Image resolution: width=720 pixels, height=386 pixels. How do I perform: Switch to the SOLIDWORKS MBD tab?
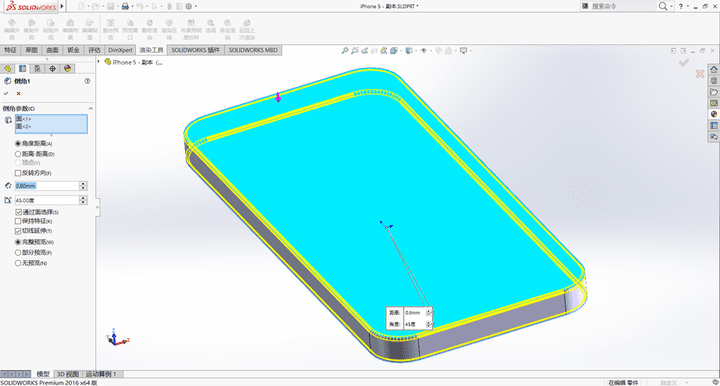coord(253,50)
